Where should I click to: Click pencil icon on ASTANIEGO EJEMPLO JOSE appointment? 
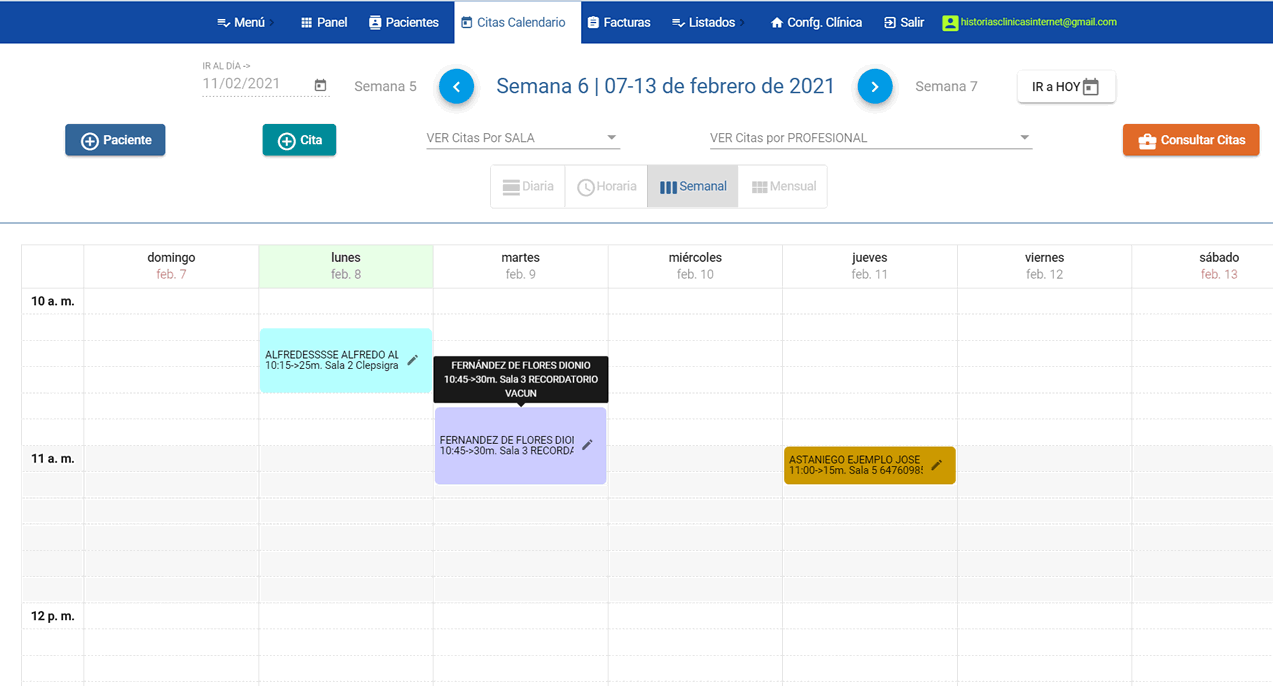(x=936, y=465)
